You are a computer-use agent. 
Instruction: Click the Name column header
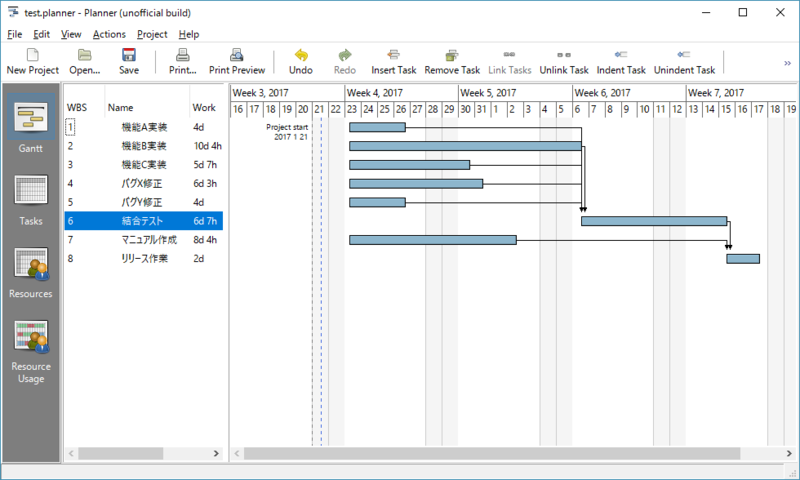(120, 108)
